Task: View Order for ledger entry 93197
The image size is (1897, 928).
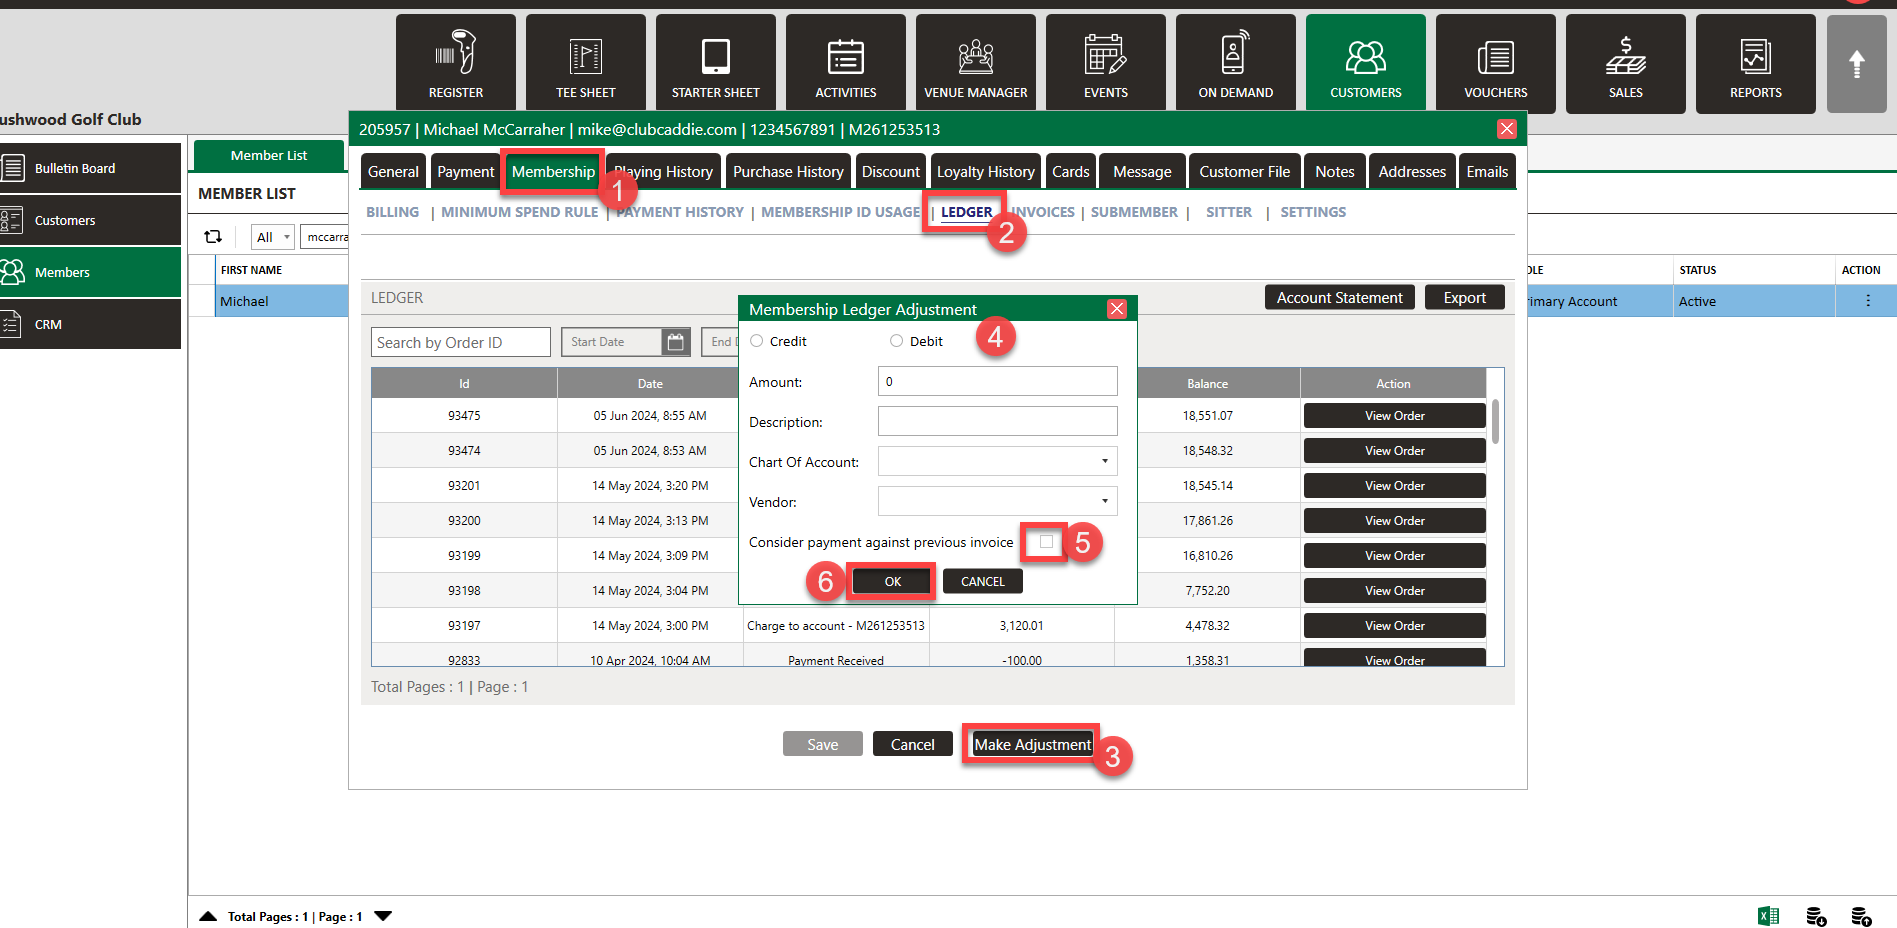Action: pos(1395,625)
